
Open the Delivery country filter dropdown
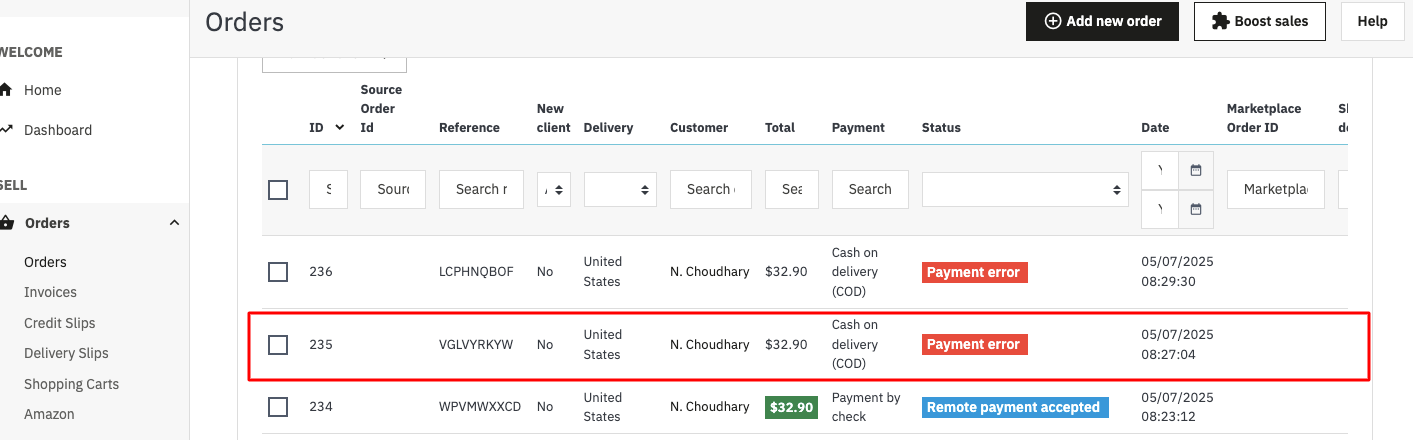pyautogui.click(x=620, y=189)
